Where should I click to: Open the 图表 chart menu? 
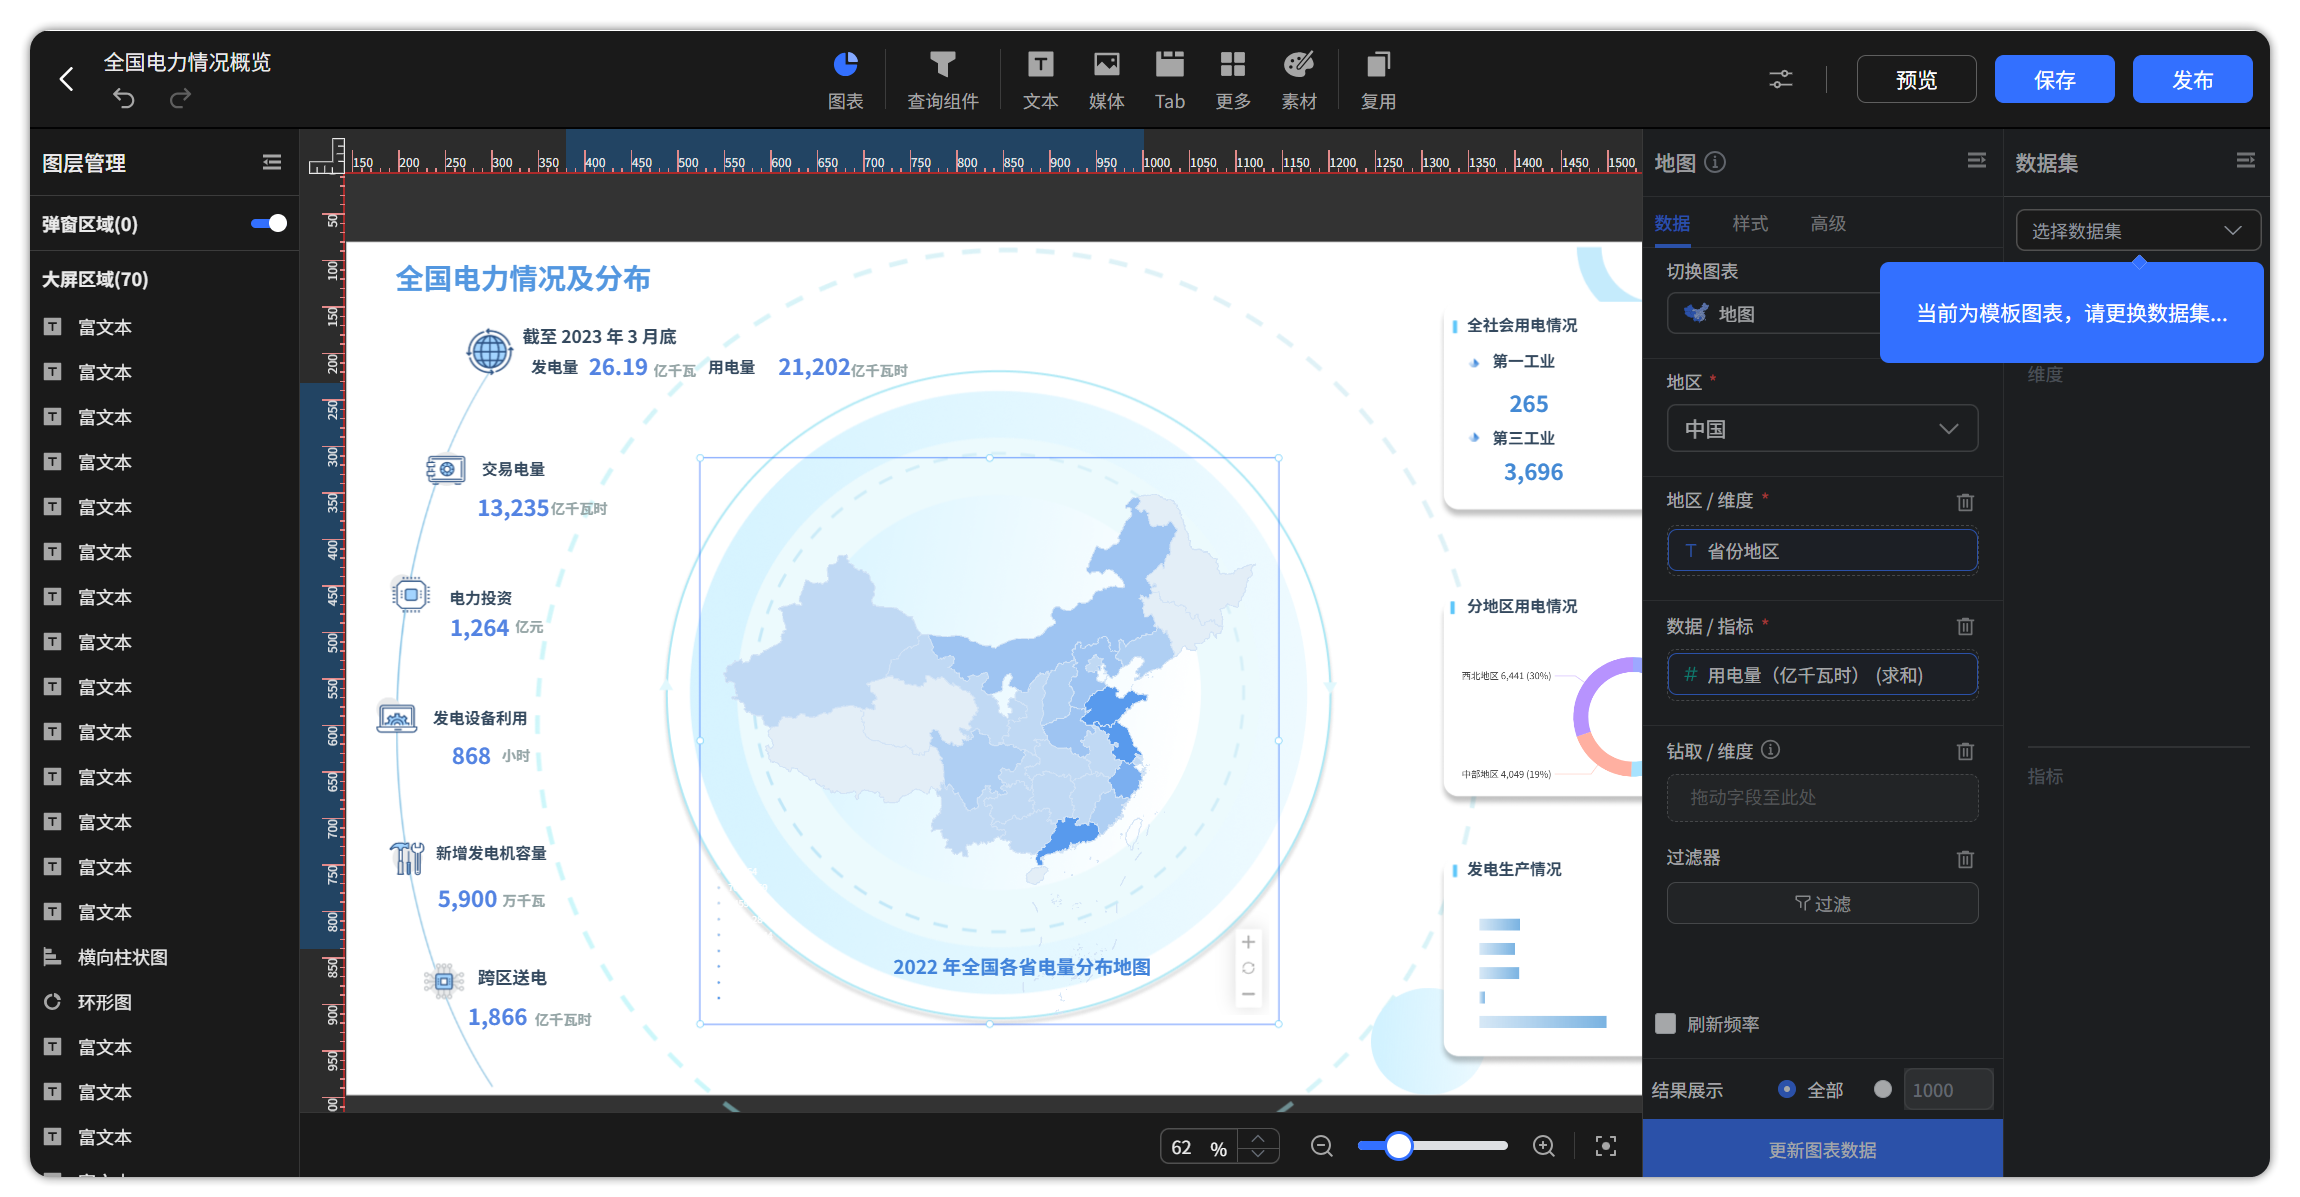click(846, 80)
